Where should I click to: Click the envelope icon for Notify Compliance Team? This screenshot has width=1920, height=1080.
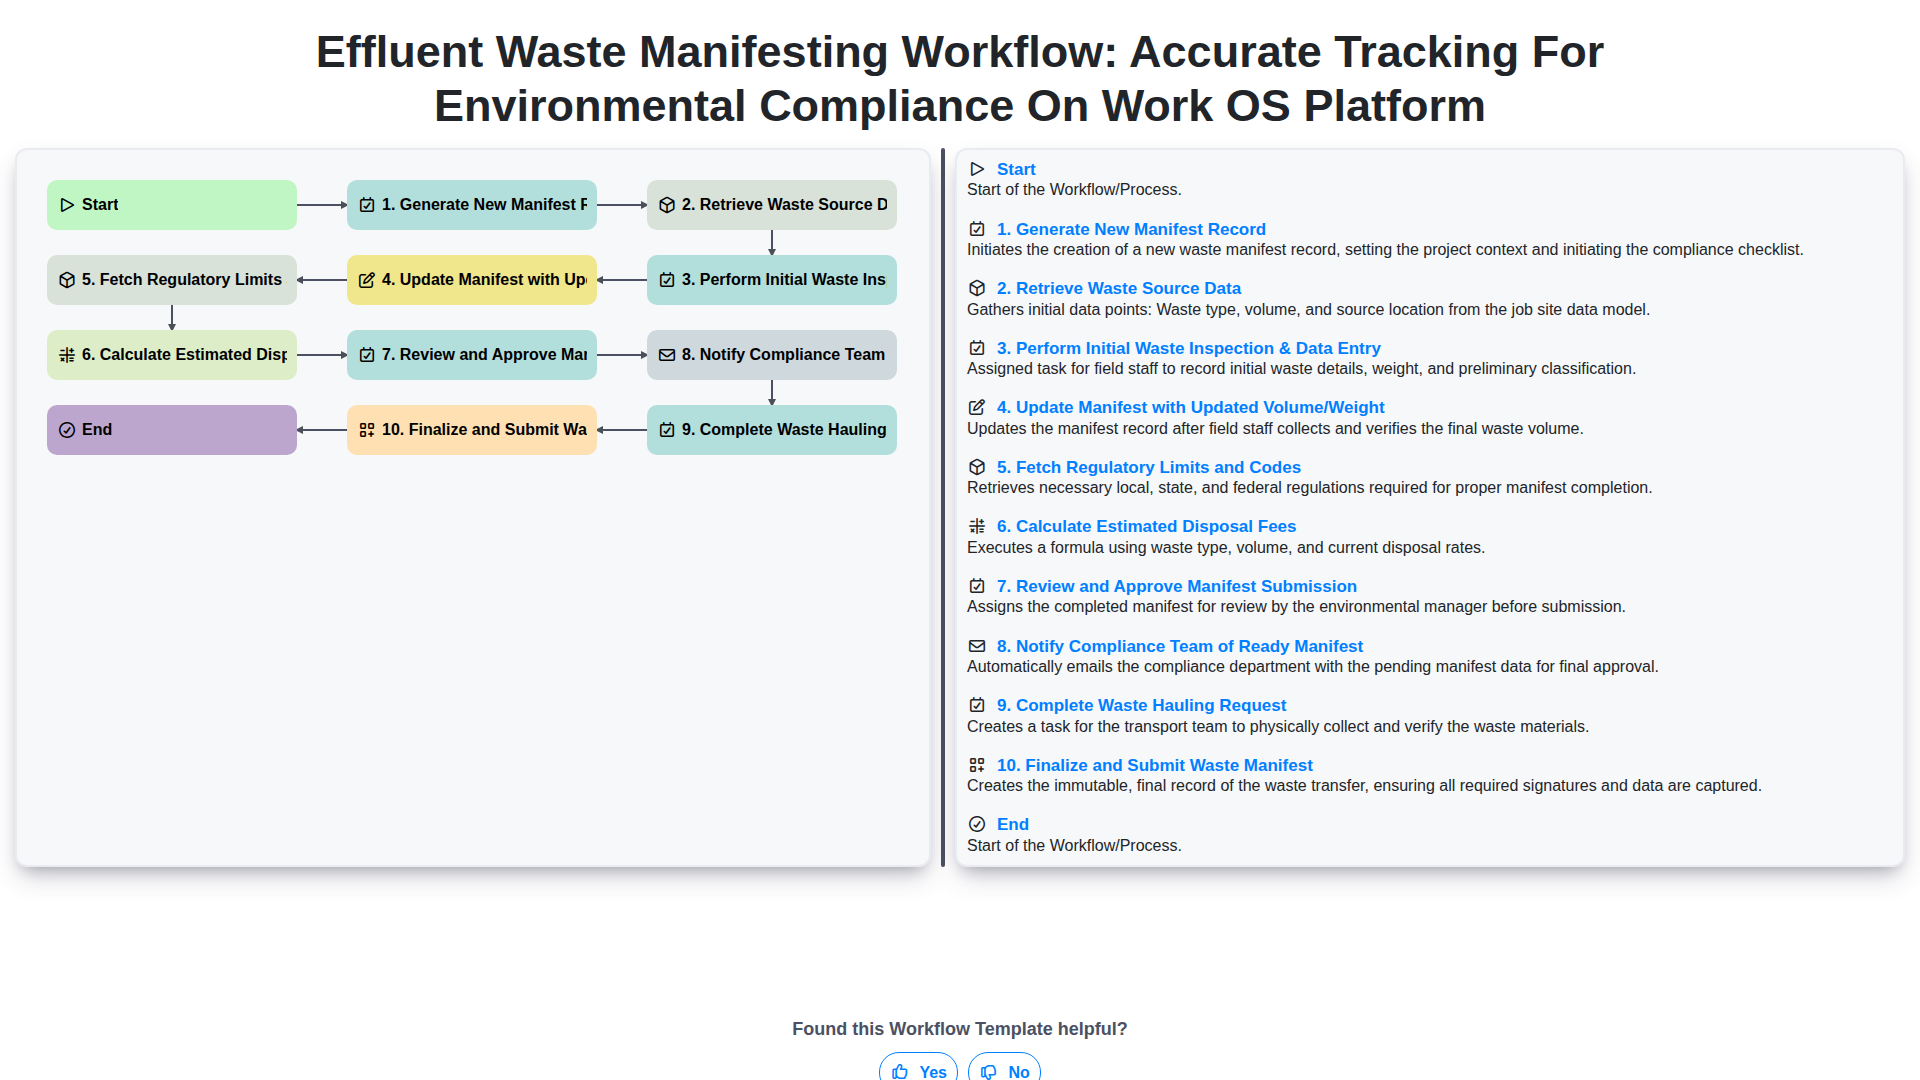click(977, 646)
